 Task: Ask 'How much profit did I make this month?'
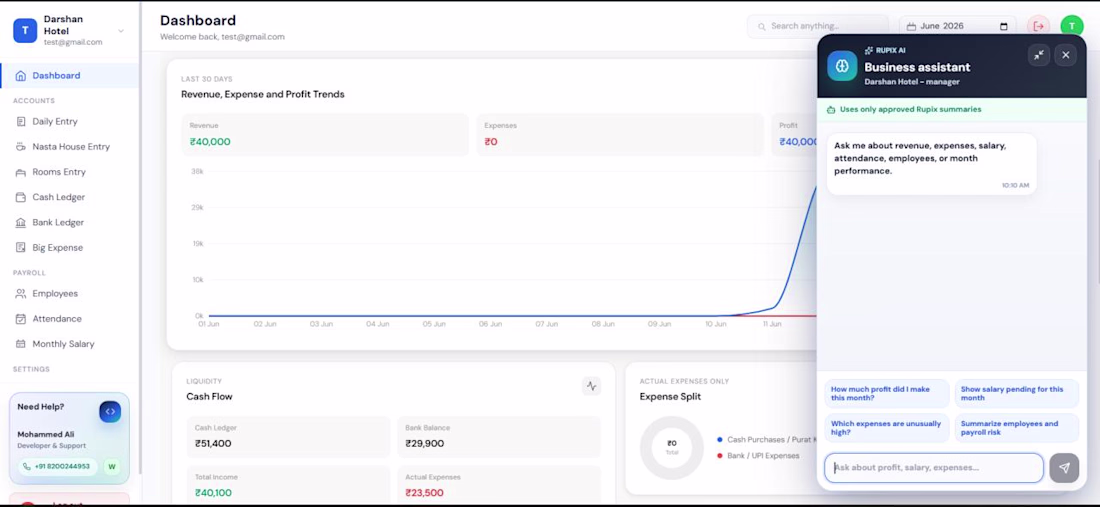click(x=887, y=393)
